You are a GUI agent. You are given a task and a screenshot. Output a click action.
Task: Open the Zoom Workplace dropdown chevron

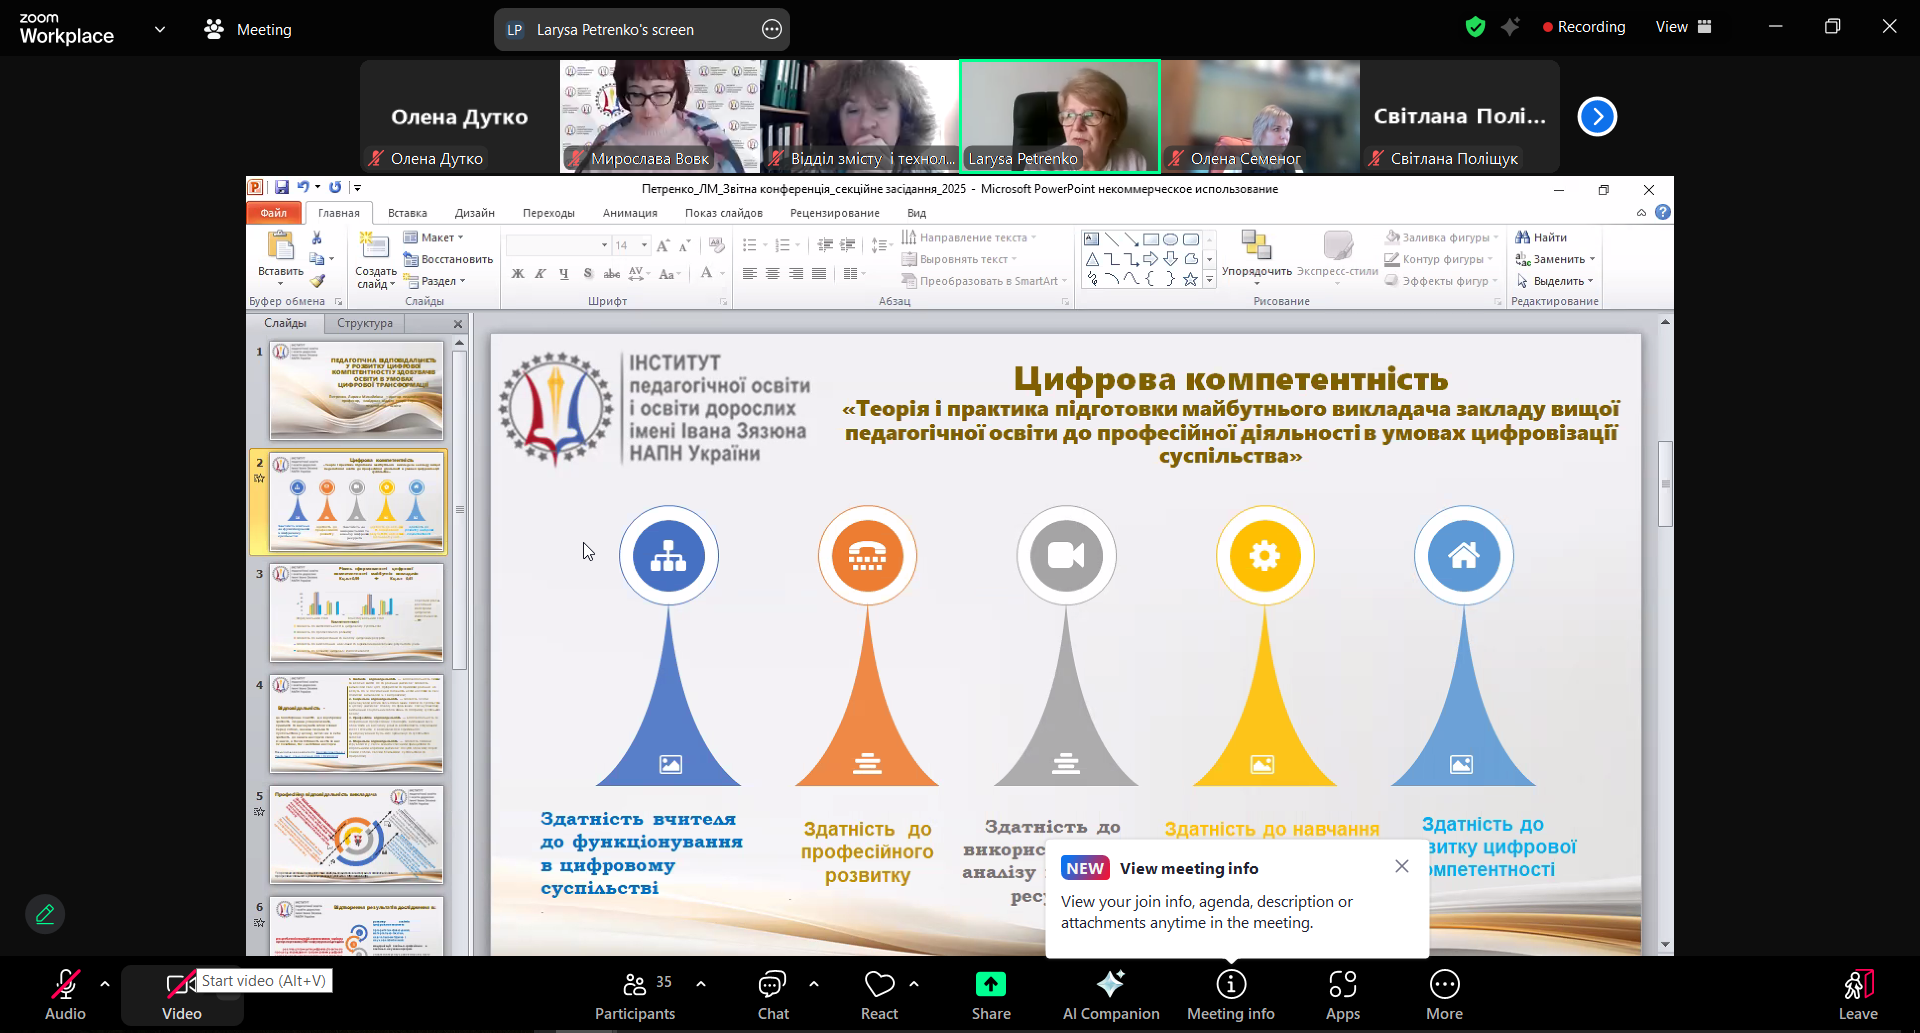coord(160,30)
